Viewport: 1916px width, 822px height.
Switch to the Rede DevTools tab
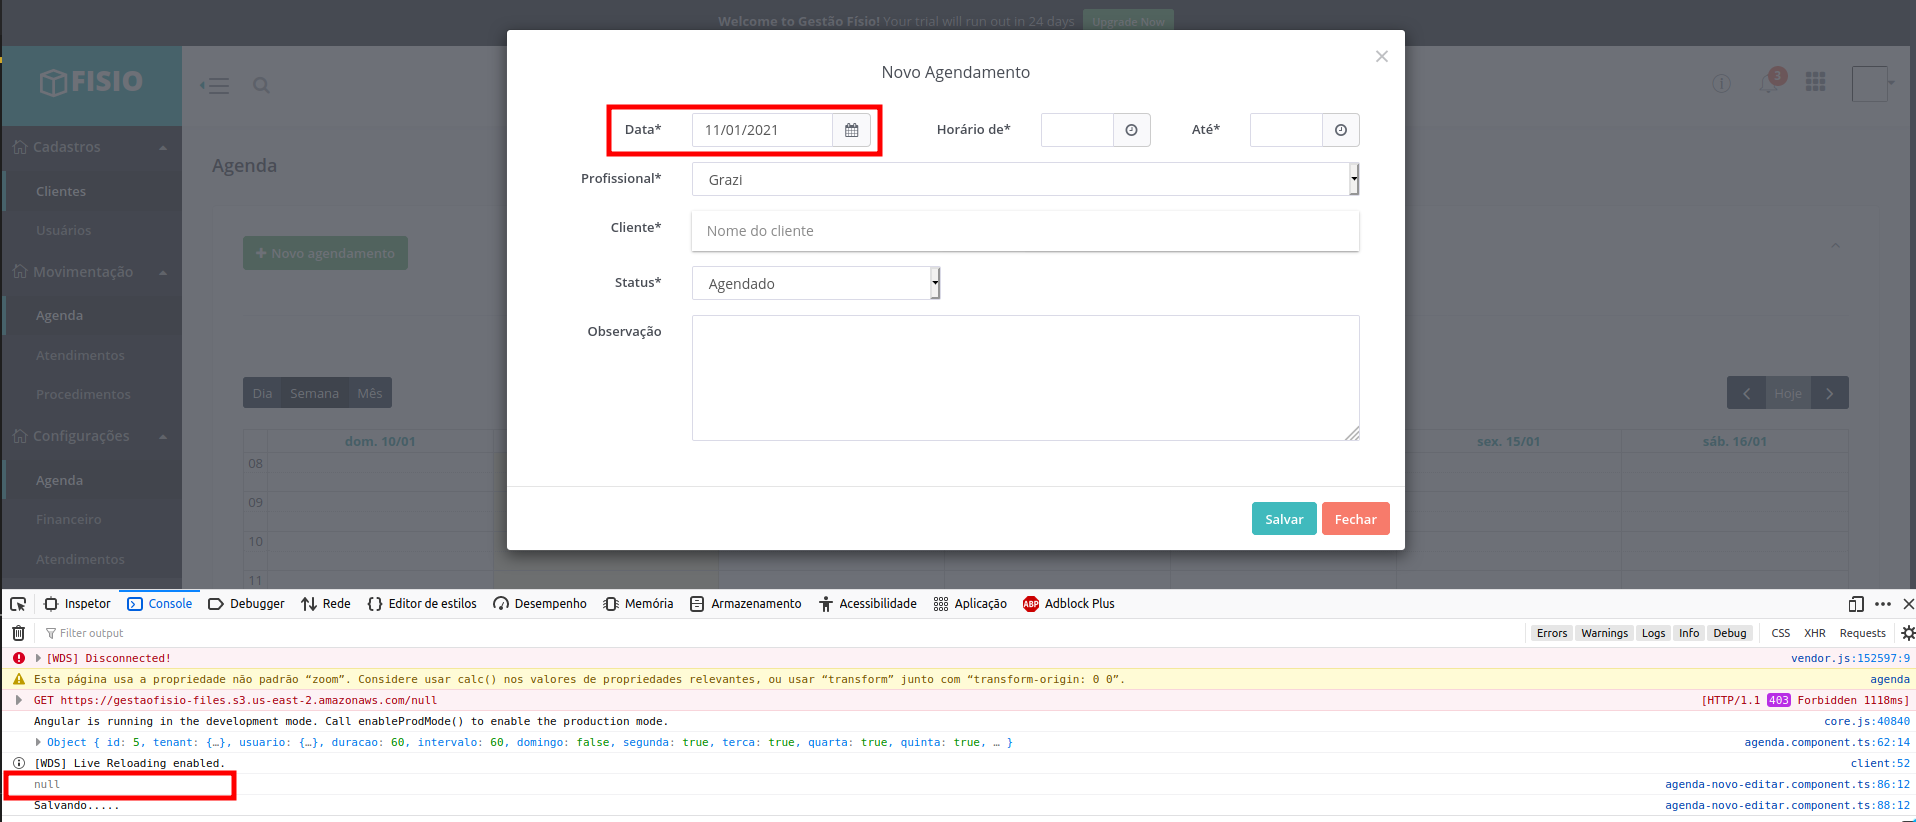pyautogui.click(x=326, y=604)
